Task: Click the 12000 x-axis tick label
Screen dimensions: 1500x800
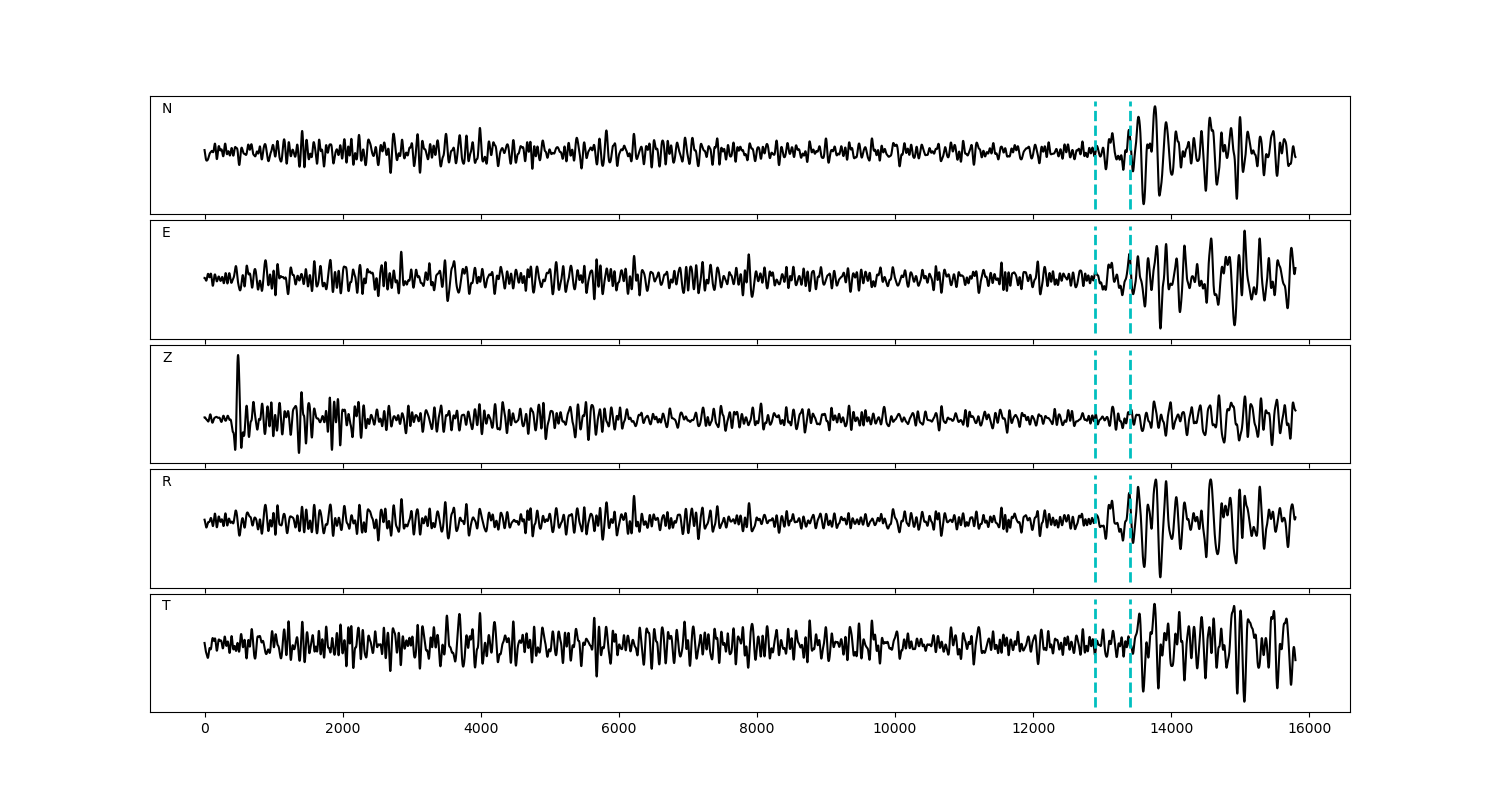Action: 1033,730
